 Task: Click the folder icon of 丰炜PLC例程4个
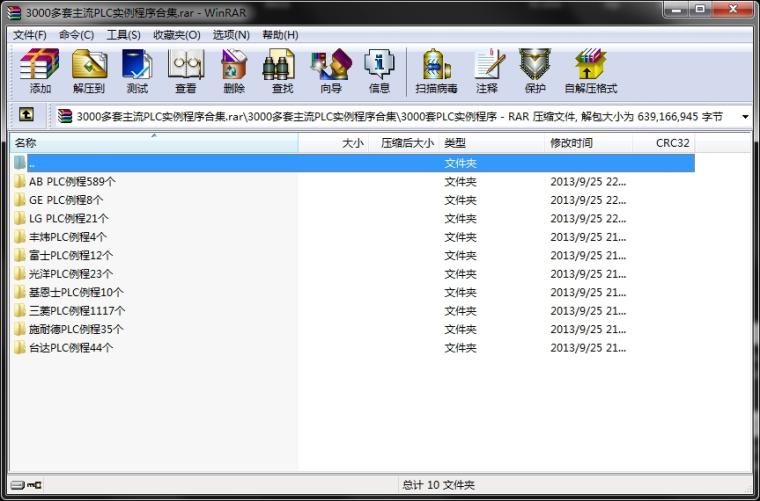20,237
